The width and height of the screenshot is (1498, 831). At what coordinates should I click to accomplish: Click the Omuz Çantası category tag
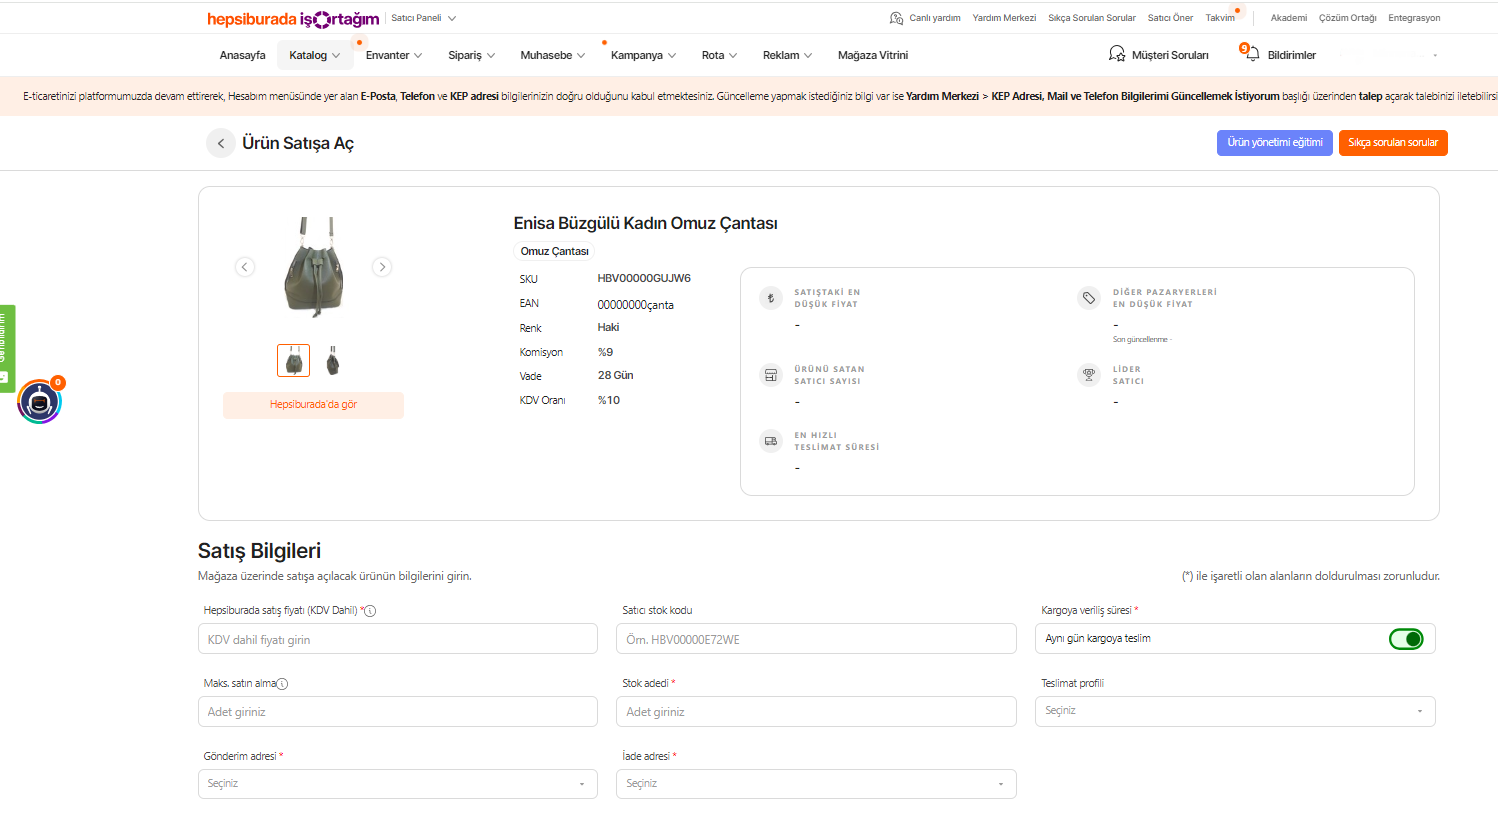coord(555,252)
